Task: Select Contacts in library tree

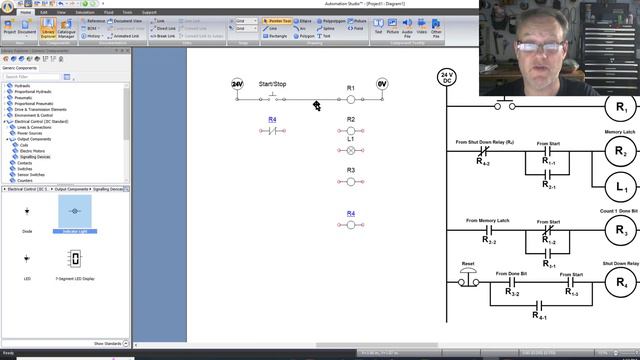Action: pyautogui.click(x=24, y=163)
